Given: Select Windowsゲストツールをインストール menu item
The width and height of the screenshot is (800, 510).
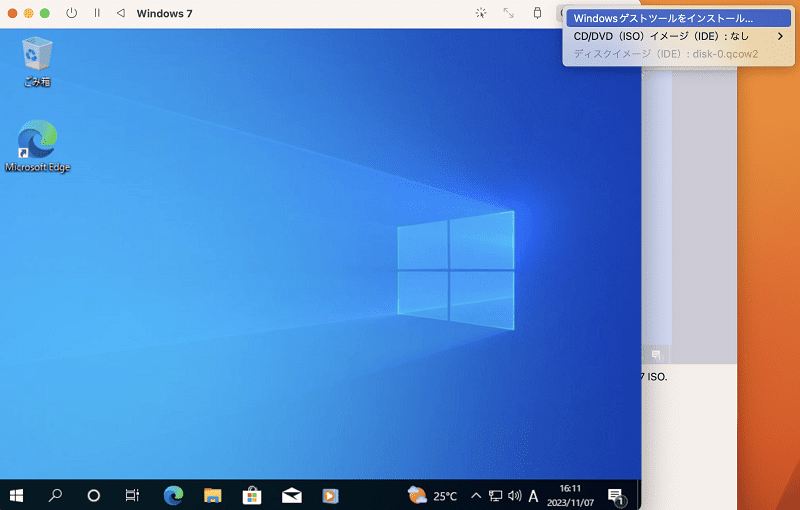Looking at the screenshot, I should 679,18.
